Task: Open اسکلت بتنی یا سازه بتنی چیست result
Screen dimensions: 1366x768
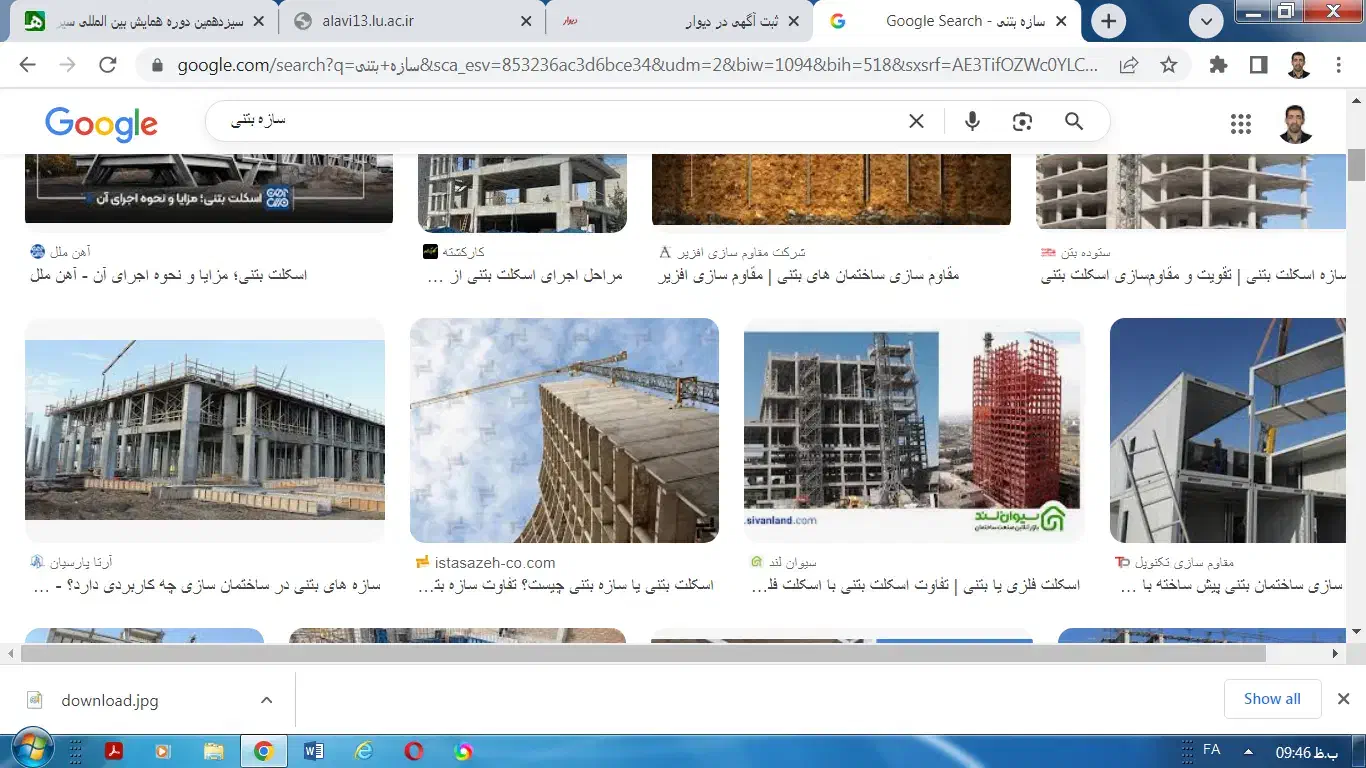Action: pyautogui.click(x=566, y=585)
